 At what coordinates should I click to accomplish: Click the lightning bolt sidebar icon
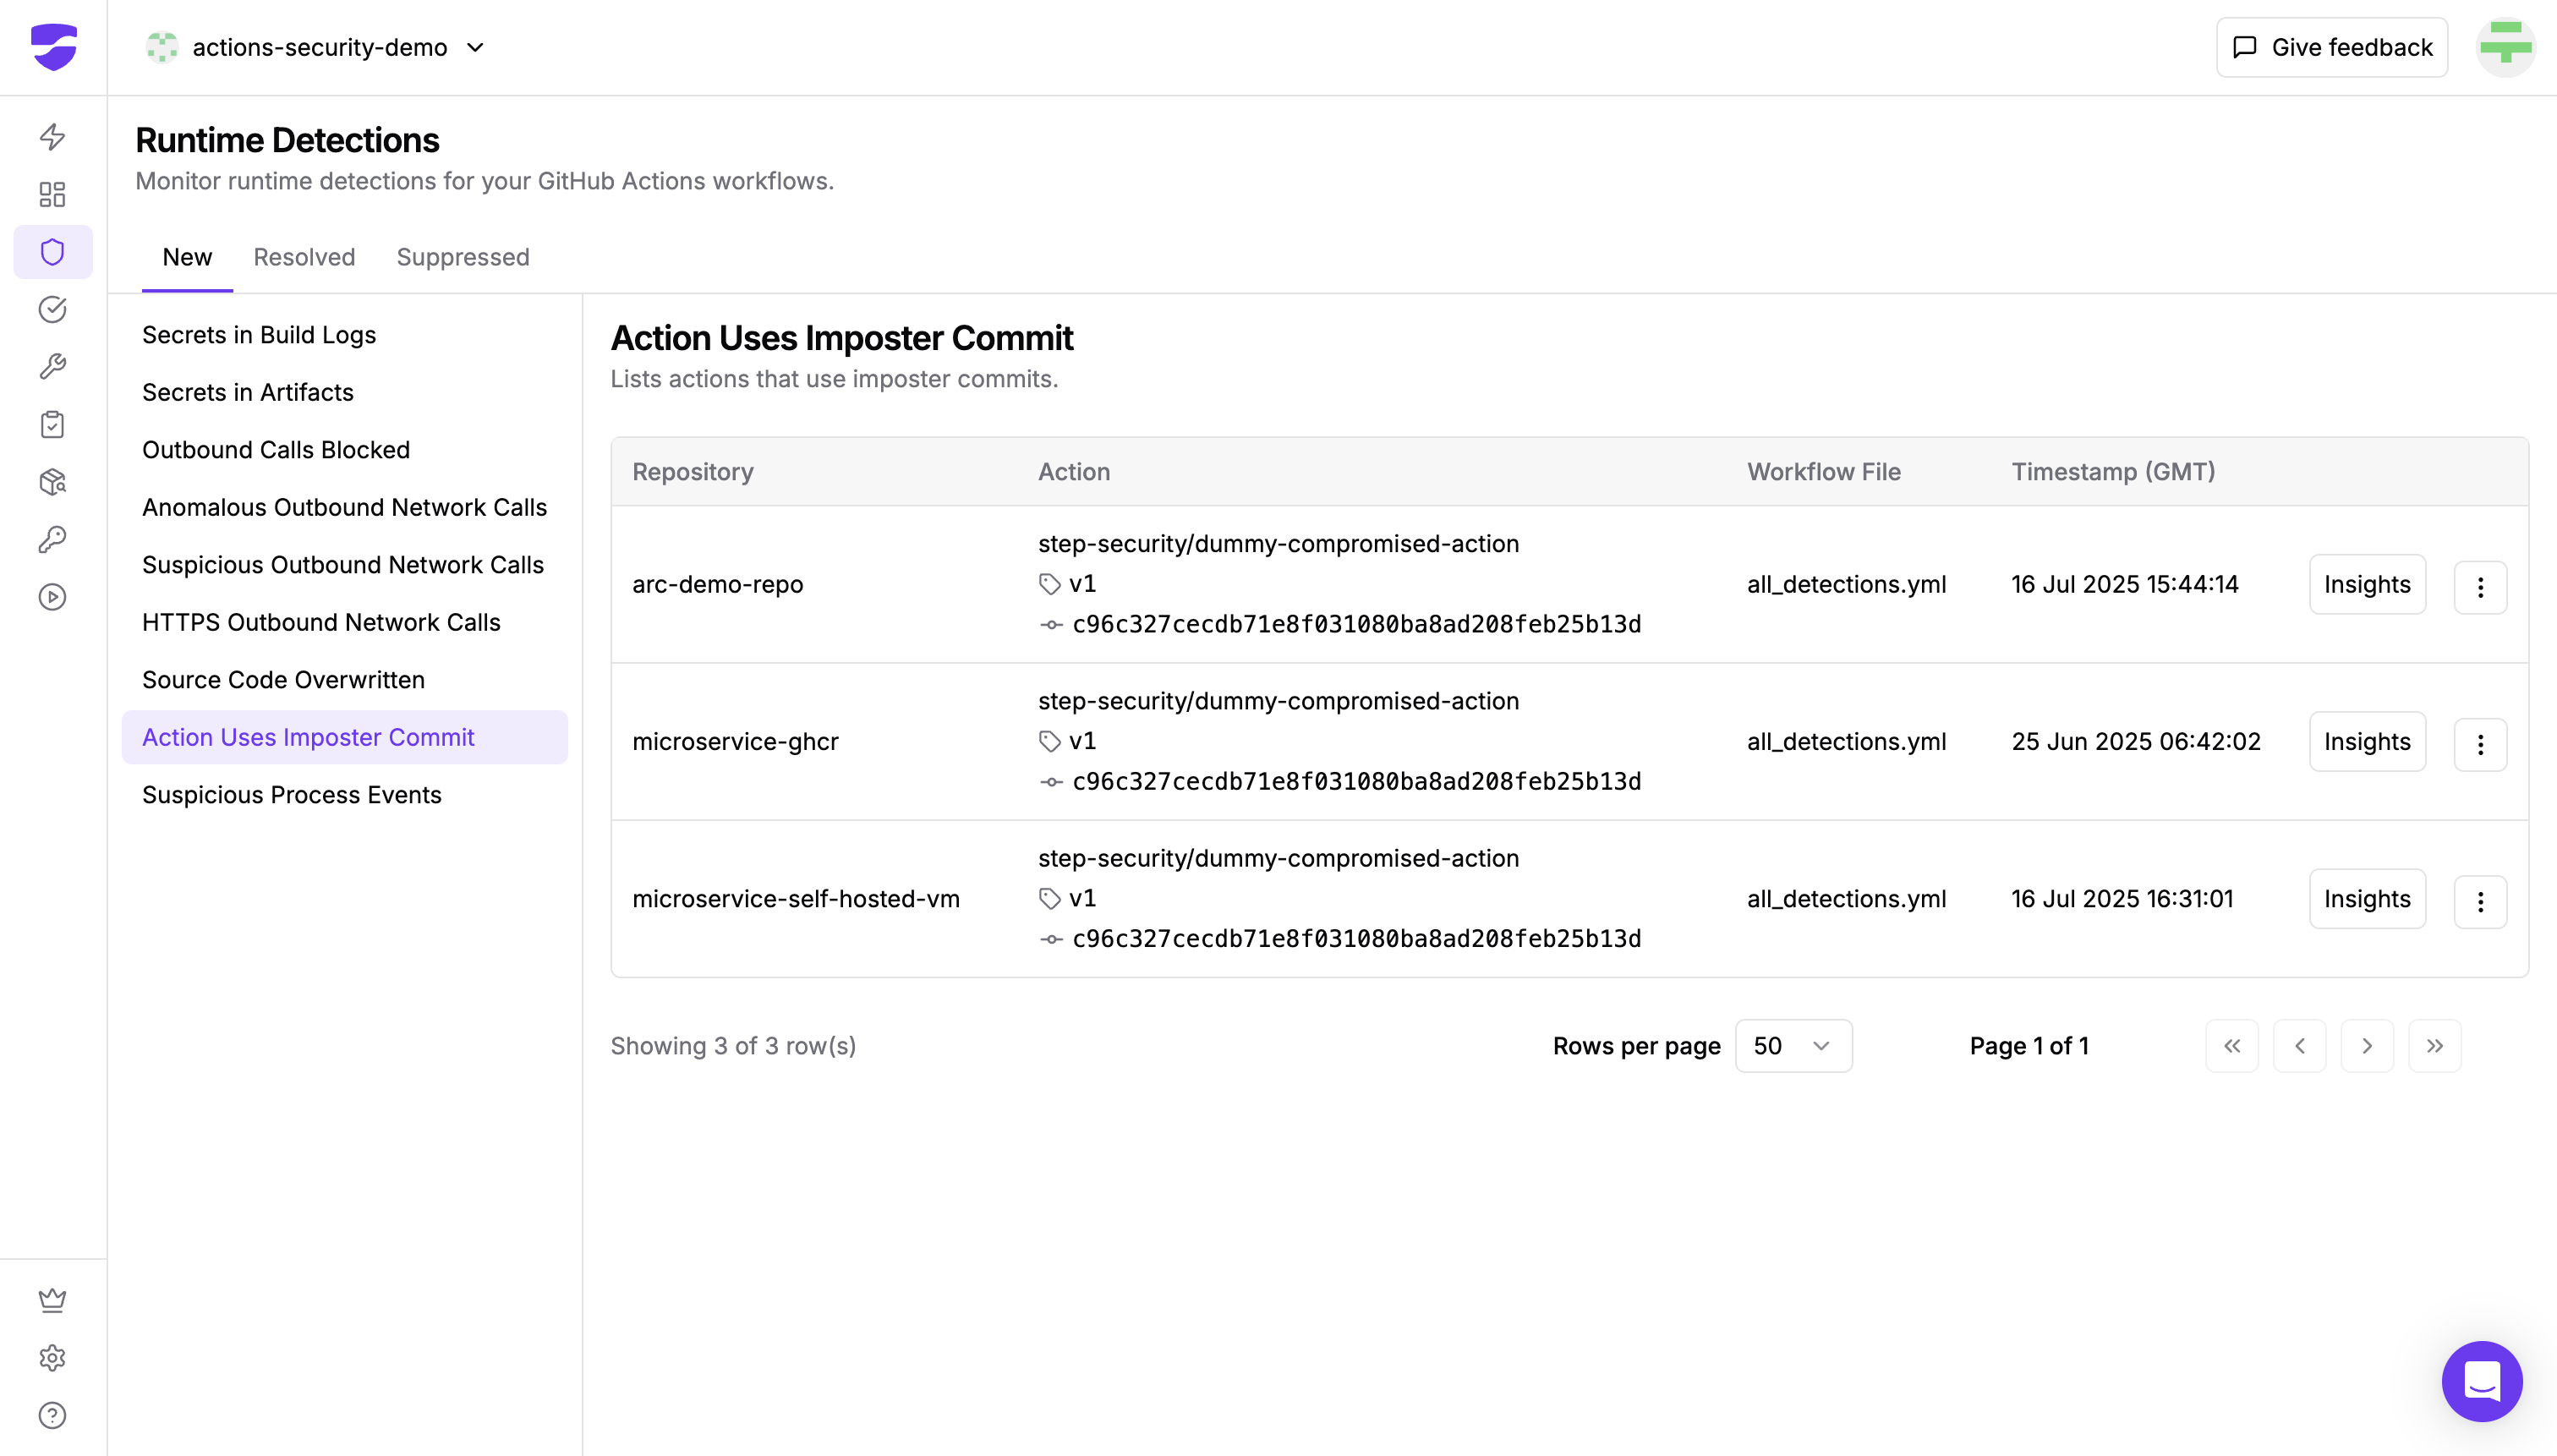point(52,136)
